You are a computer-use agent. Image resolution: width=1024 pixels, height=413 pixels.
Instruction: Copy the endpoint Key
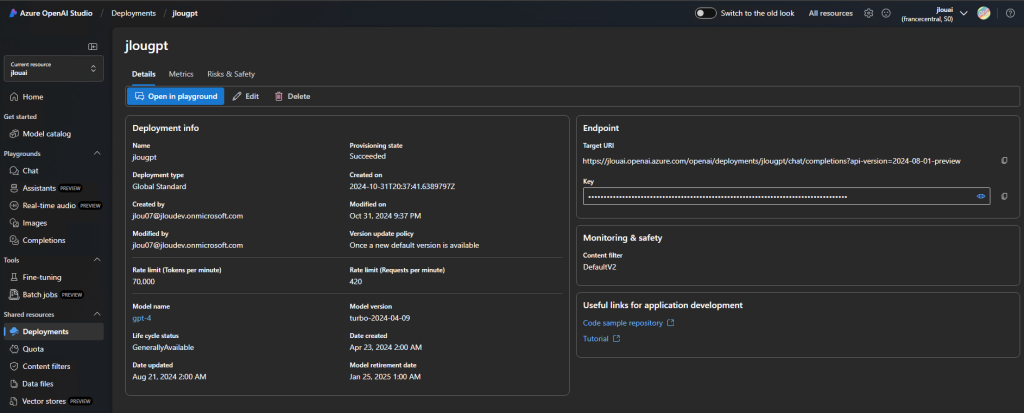click(1004, 196)
